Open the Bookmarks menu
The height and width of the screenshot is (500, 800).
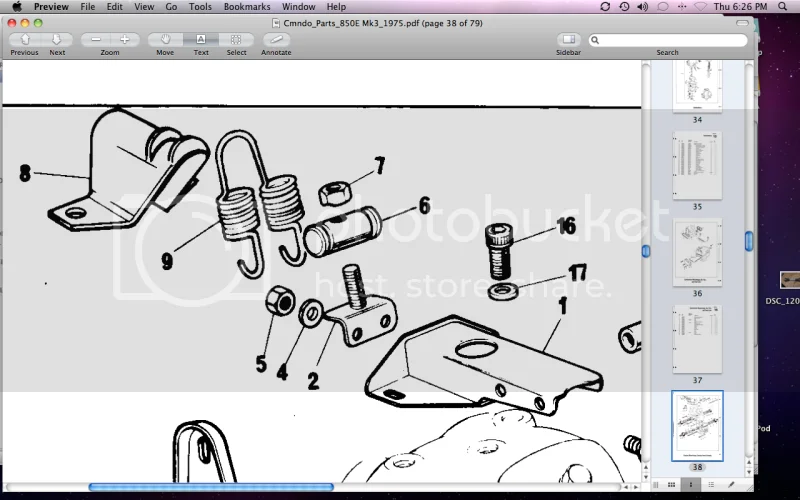tap(246, 7)
